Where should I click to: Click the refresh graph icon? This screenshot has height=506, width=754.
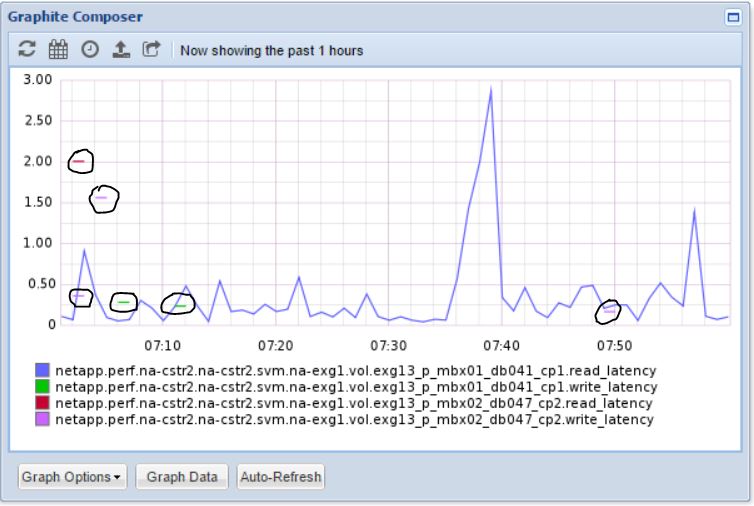pos(27,50)
